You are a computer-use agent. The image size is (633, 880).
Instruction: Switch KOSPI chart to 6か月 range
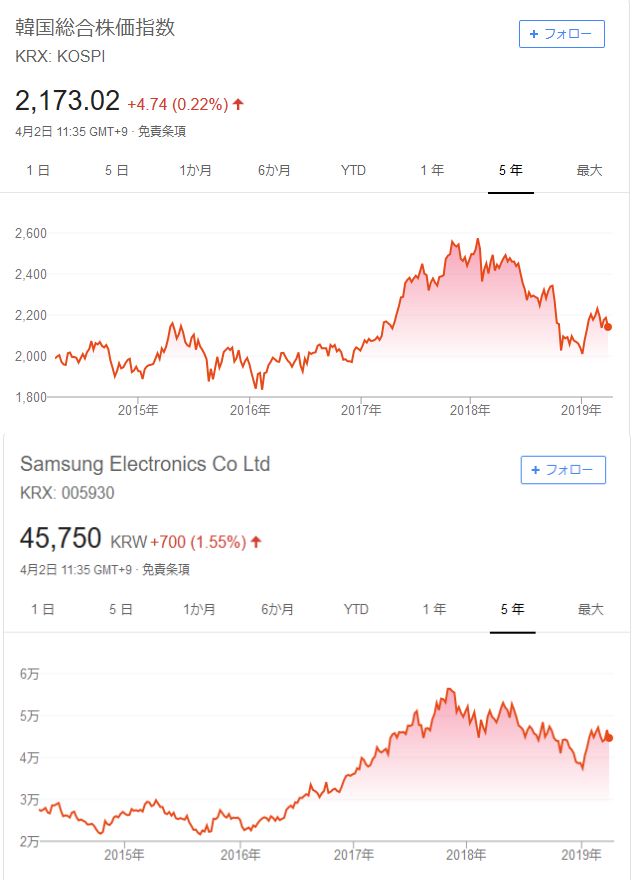(x=274, y=170)
